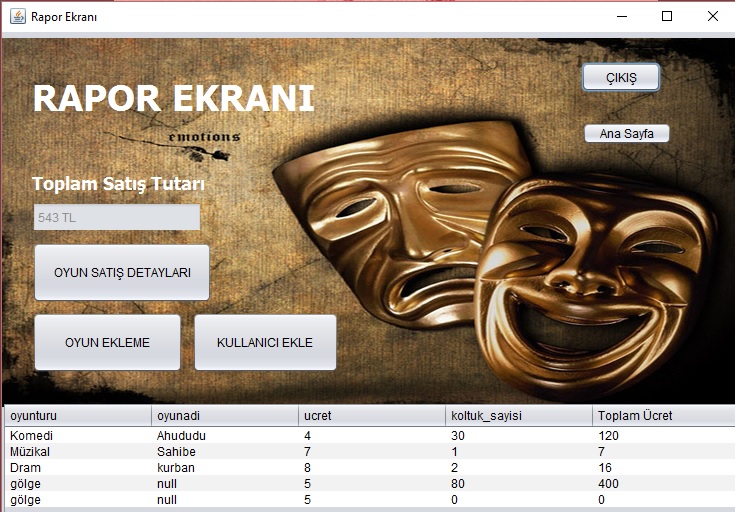Open OYUN SATIŞ DETAYLARI
The width and height of the screenshot is (738, 512).
pos(122,272)
